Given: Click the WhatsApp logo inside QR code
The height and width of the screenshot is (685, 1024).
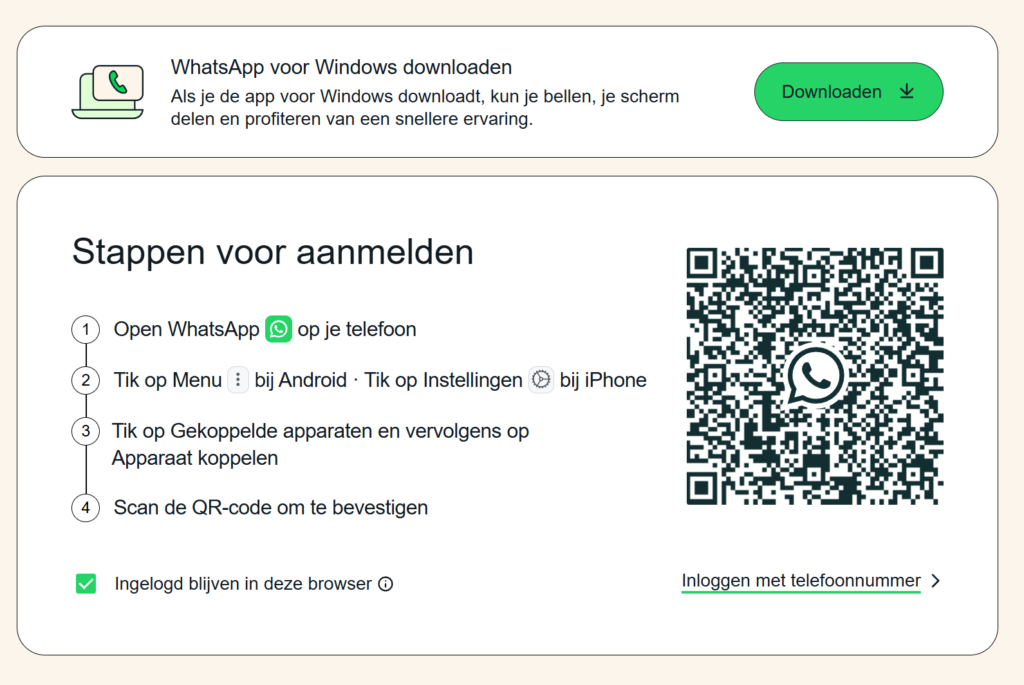Looking at the screenshot, I should 814,376.
